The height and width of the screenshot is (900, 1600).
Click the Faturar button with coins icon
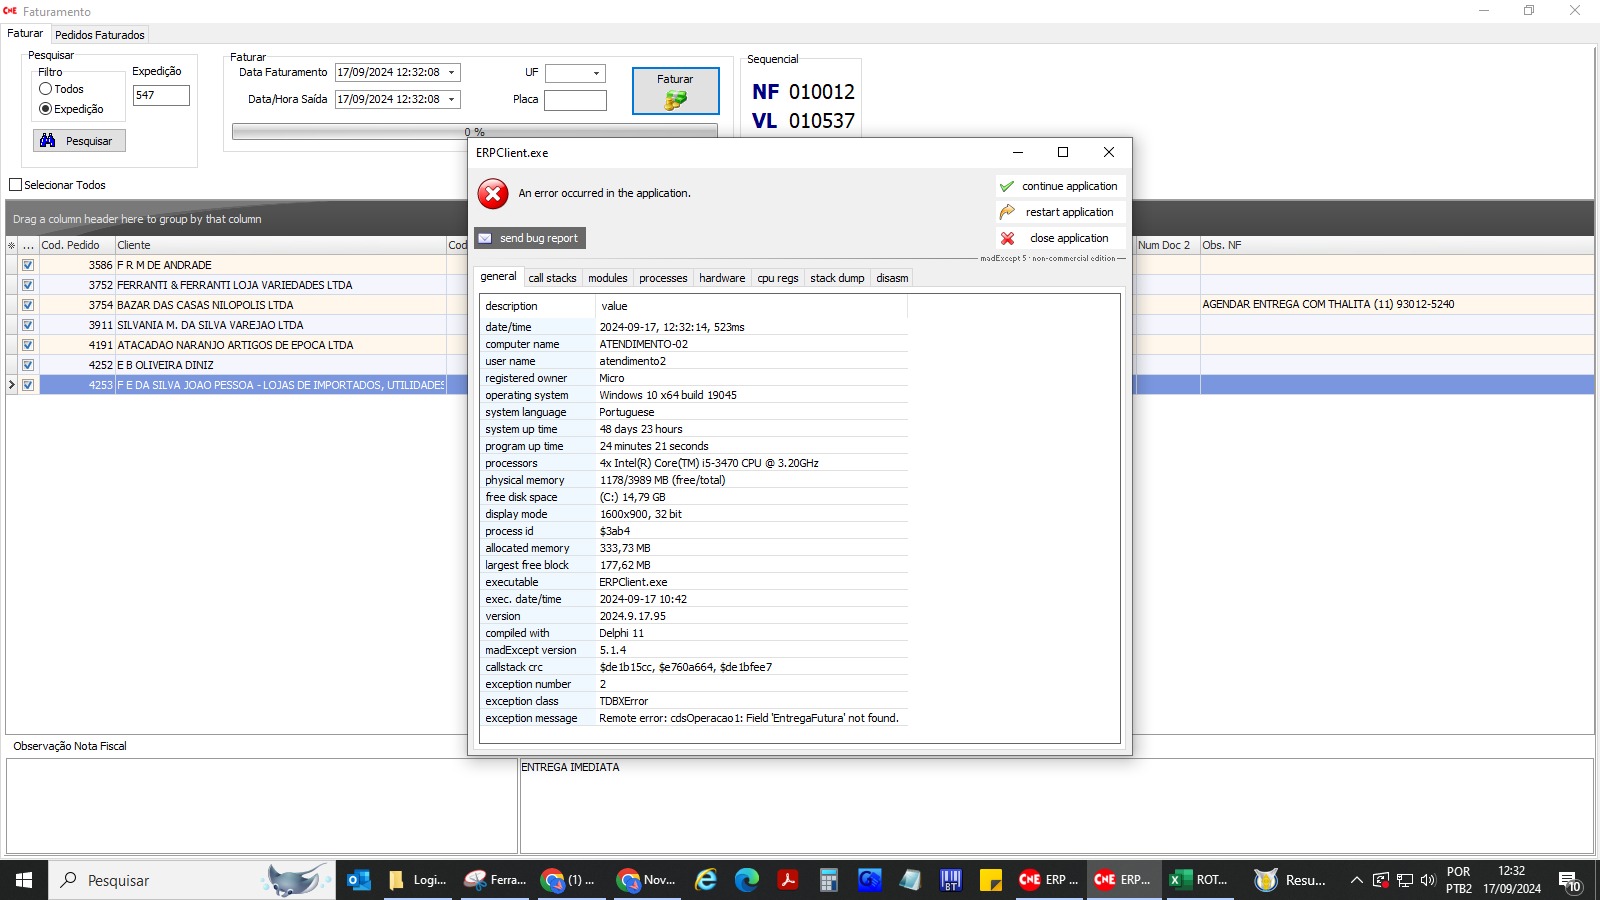[x=675, y=91]
